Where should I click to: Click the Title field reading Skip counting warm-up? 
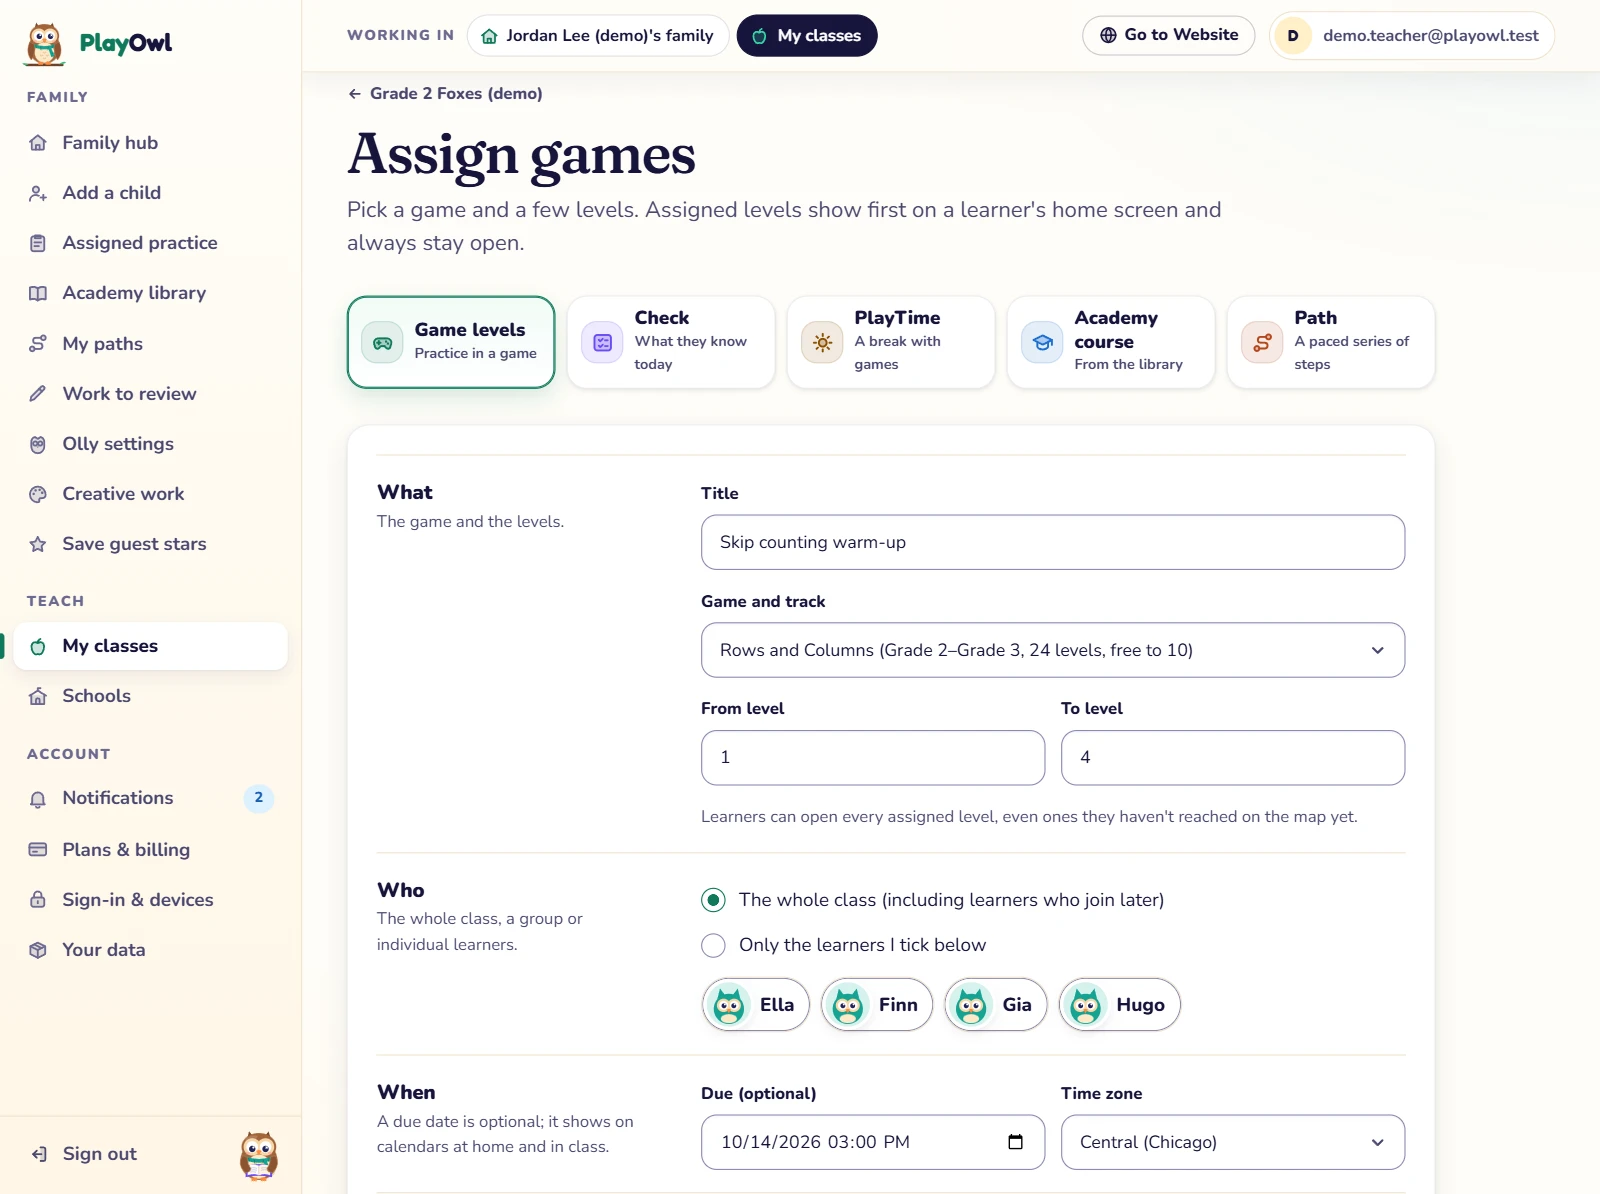[1053, 542]
